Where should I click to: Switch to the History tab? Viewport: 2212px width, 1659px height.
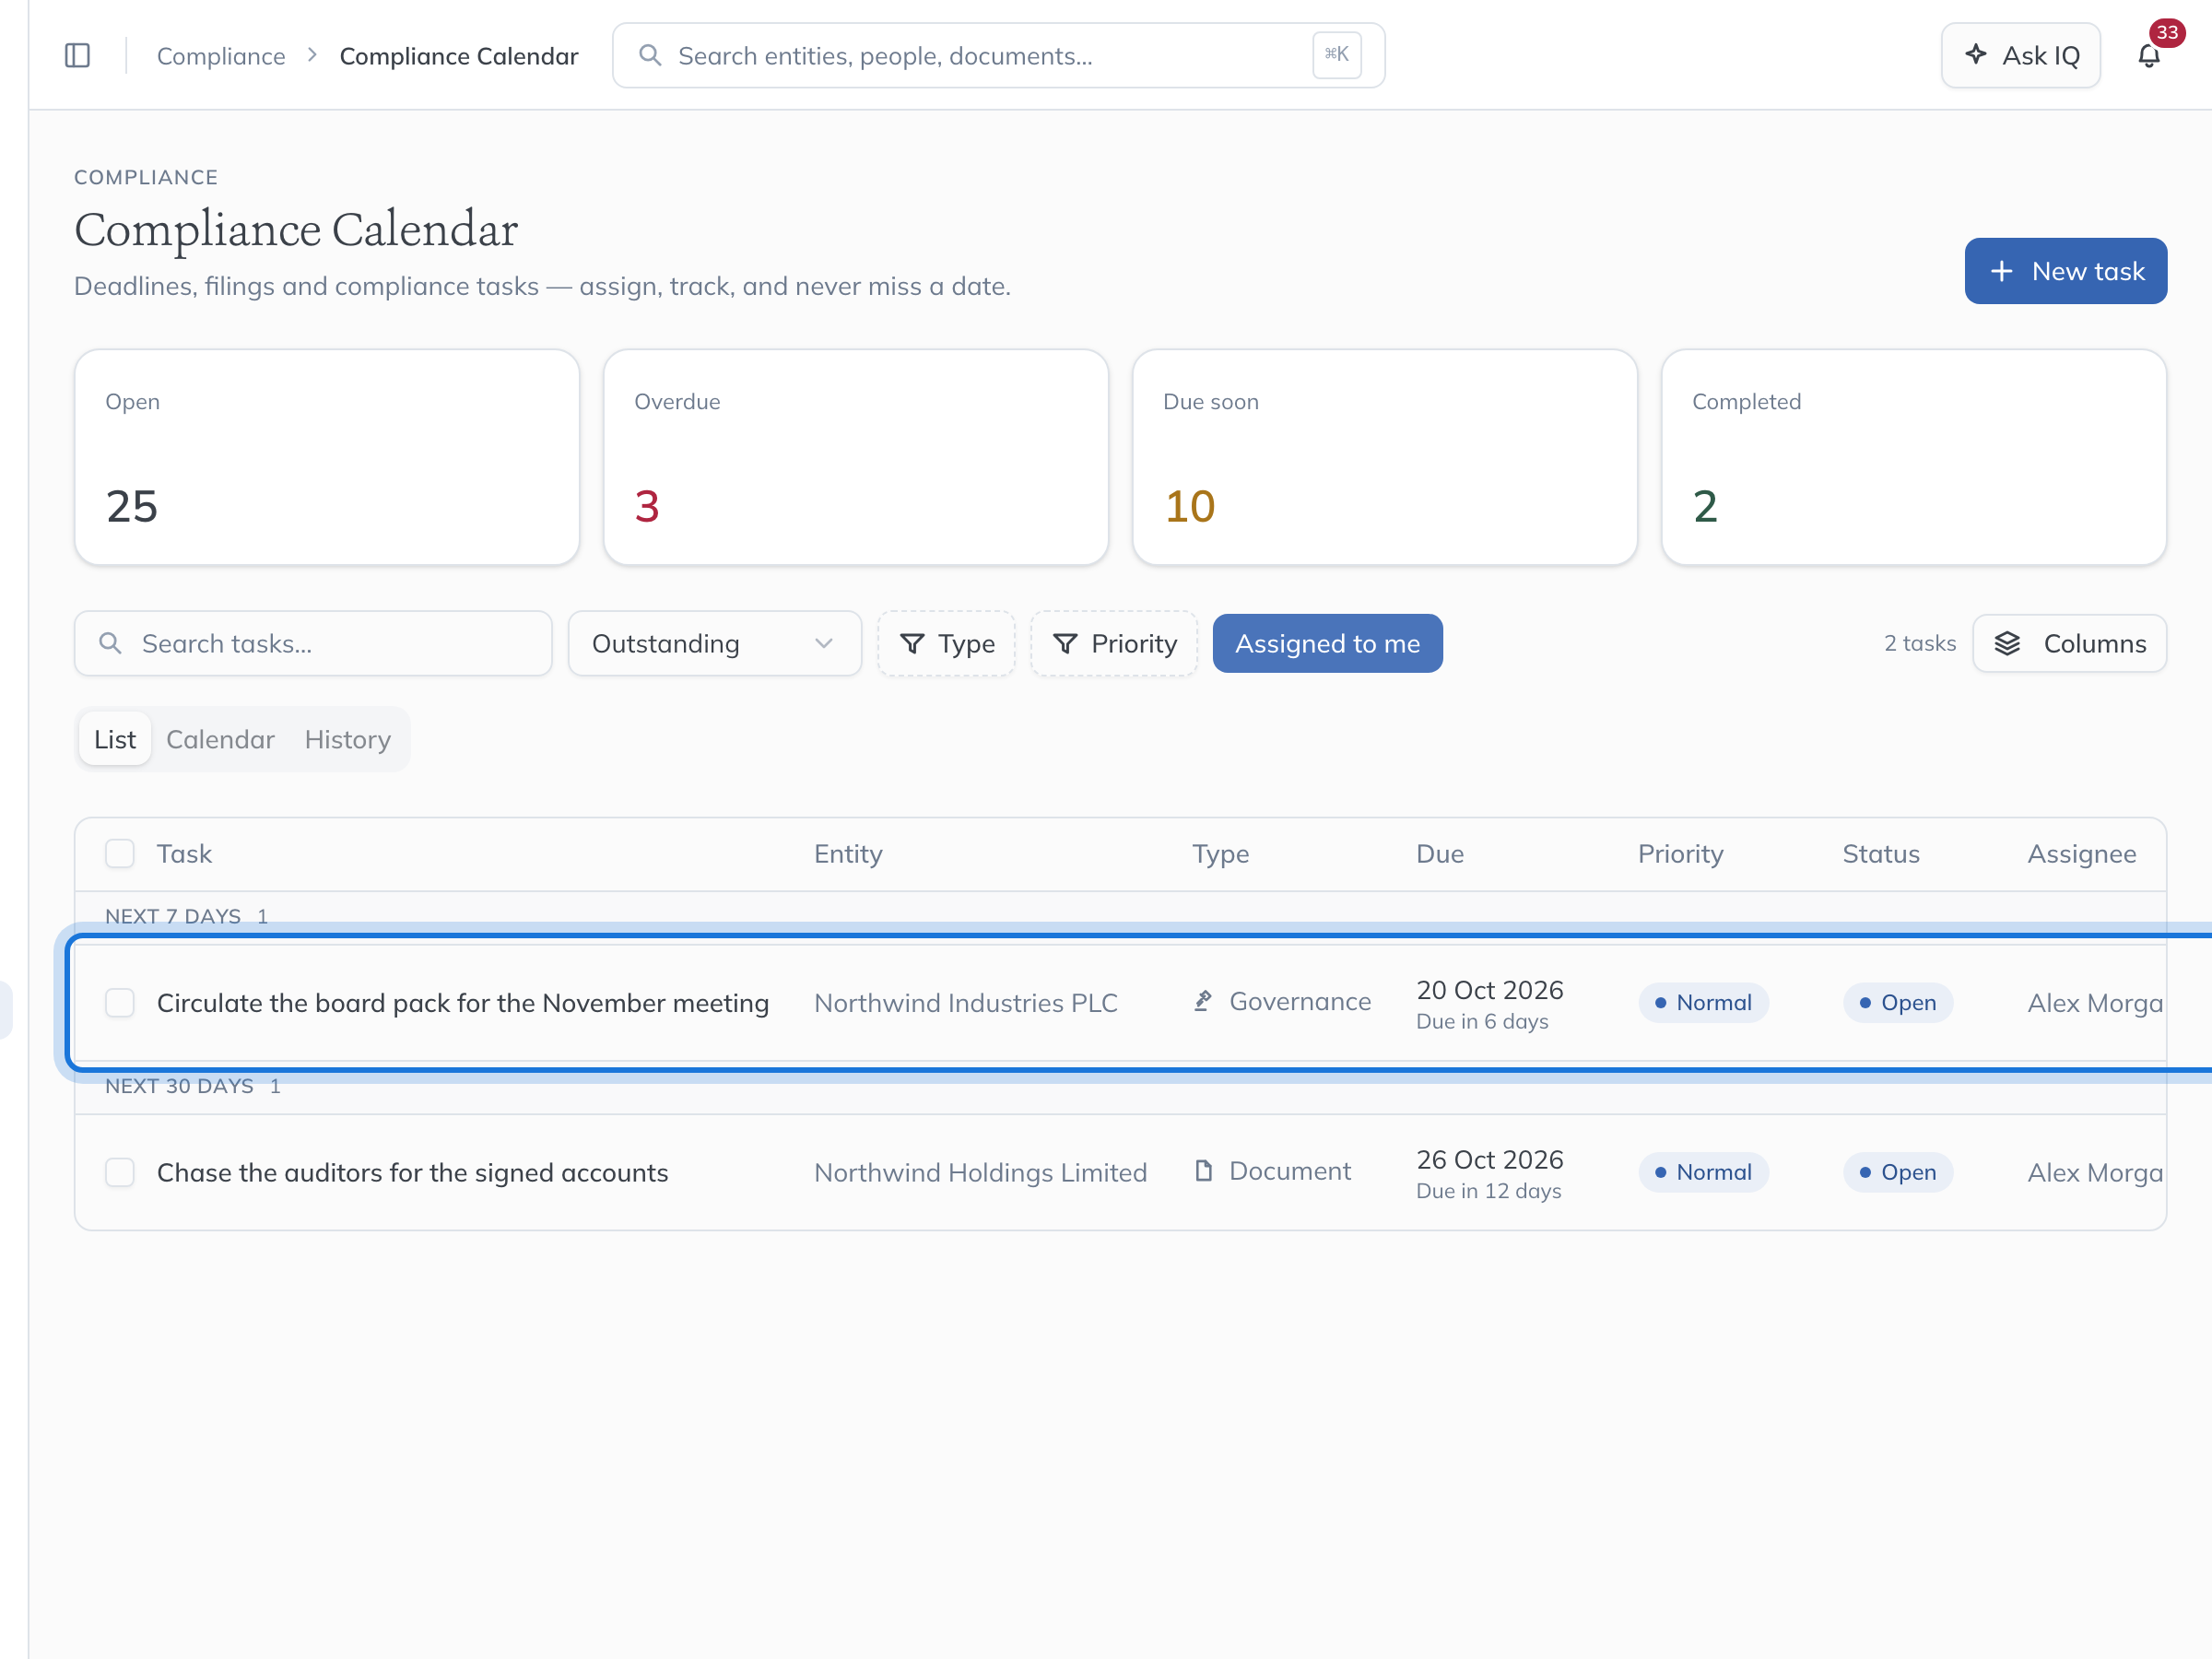click(x=348, y=739)
